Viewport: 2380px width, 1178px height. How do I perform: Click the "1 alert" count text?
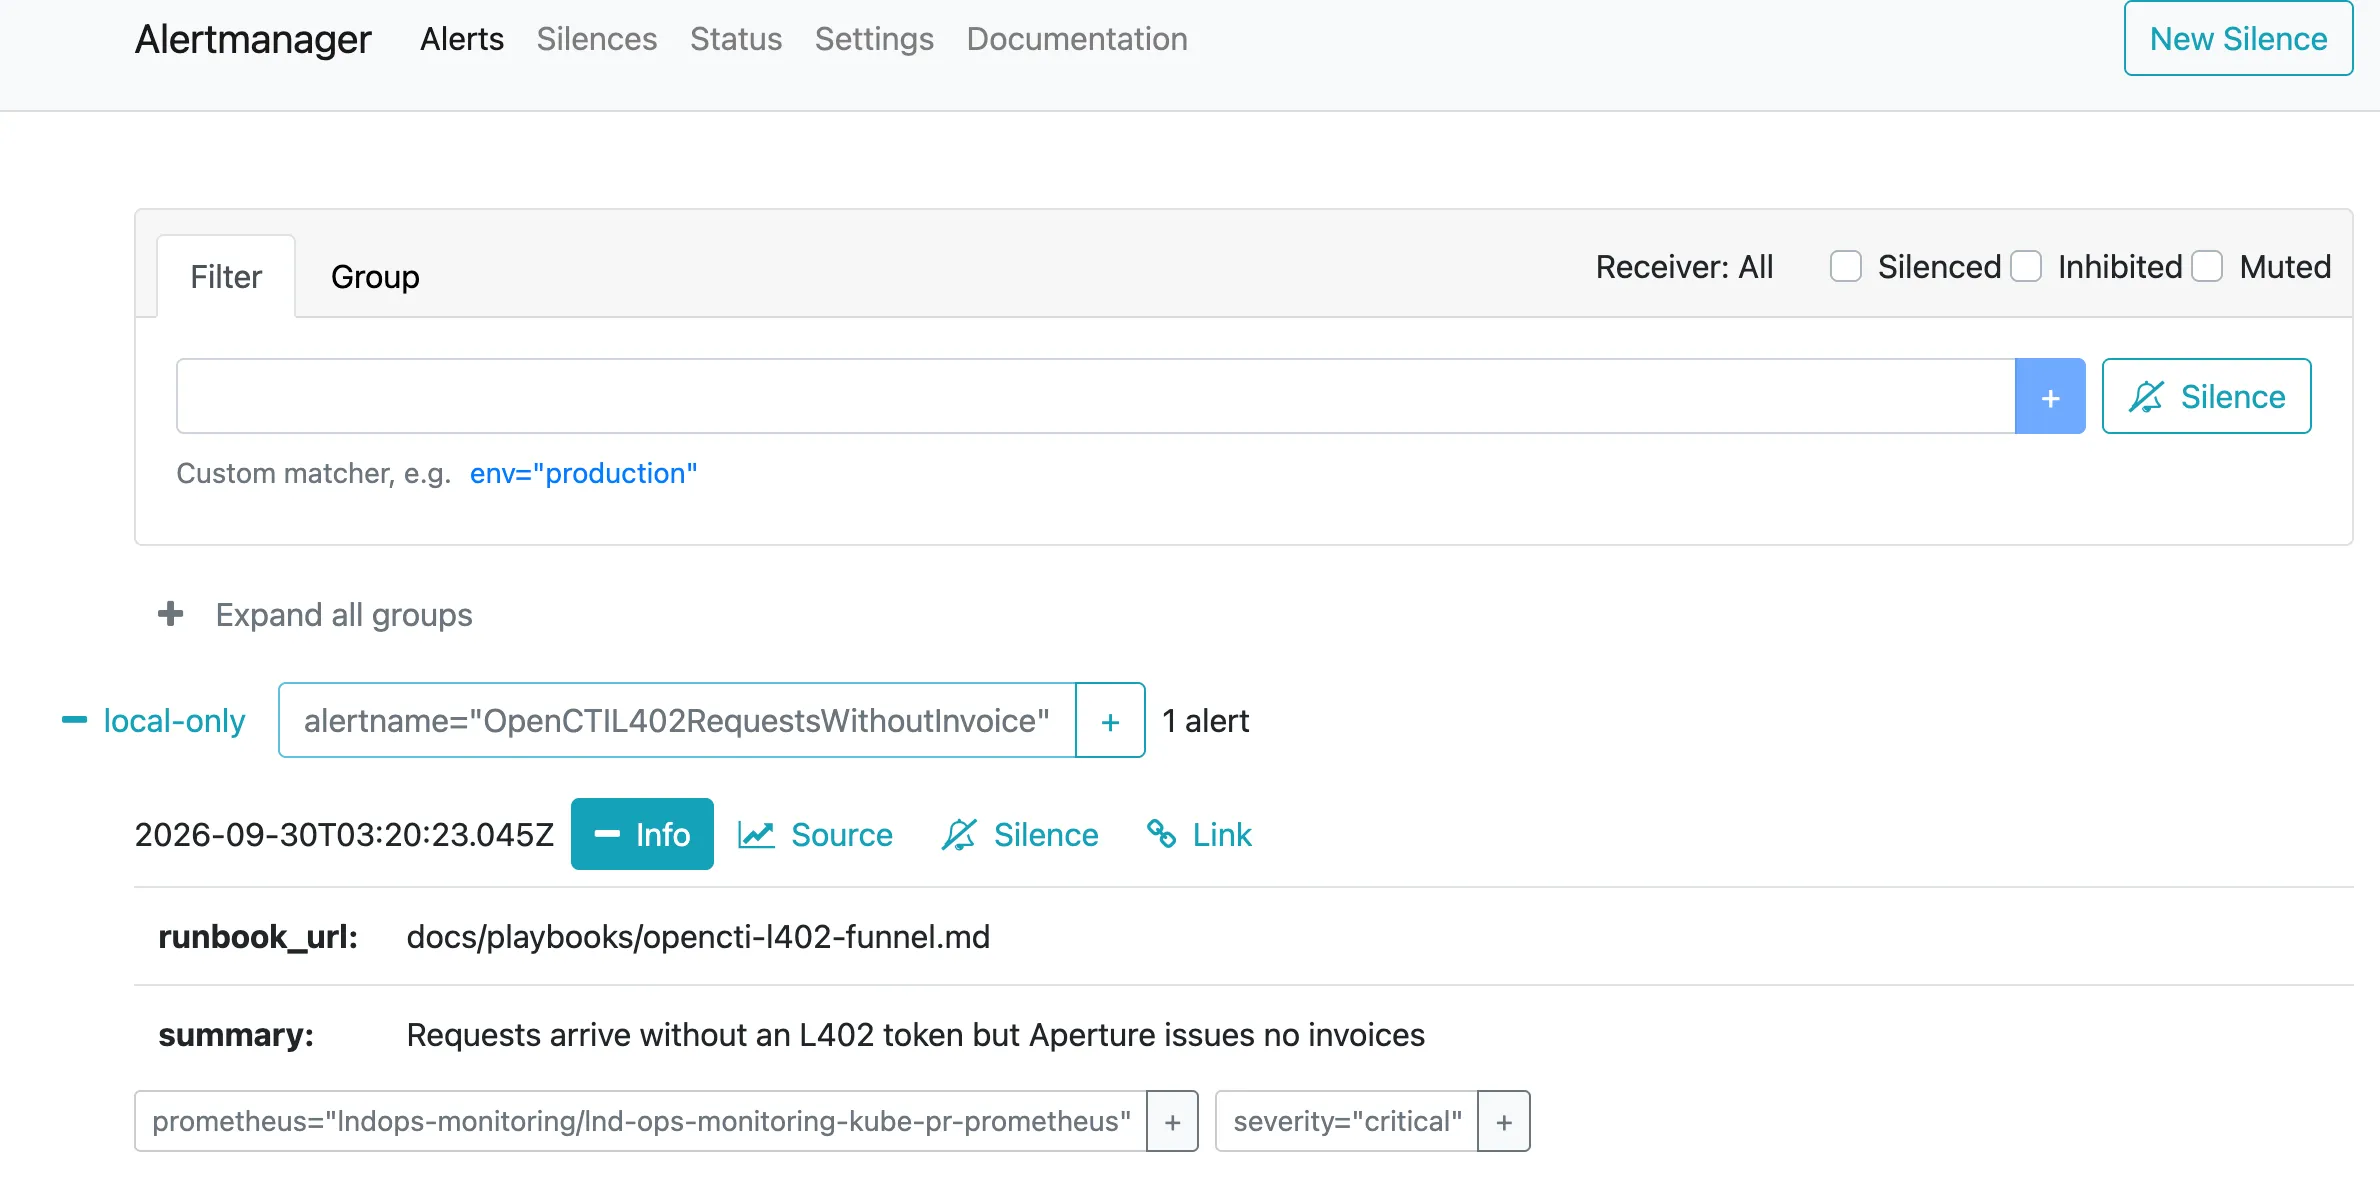tap(1206, 721)
